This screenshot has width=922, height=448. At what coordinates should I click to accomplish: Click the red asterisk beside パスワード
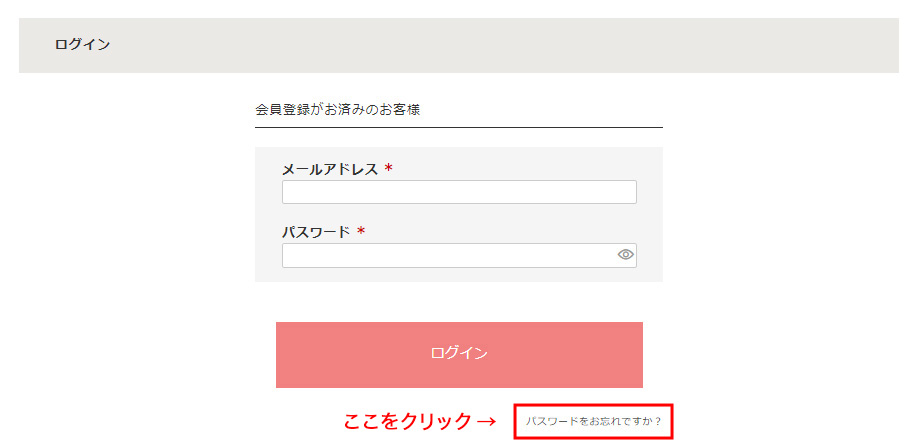click(x=361, y=232)
